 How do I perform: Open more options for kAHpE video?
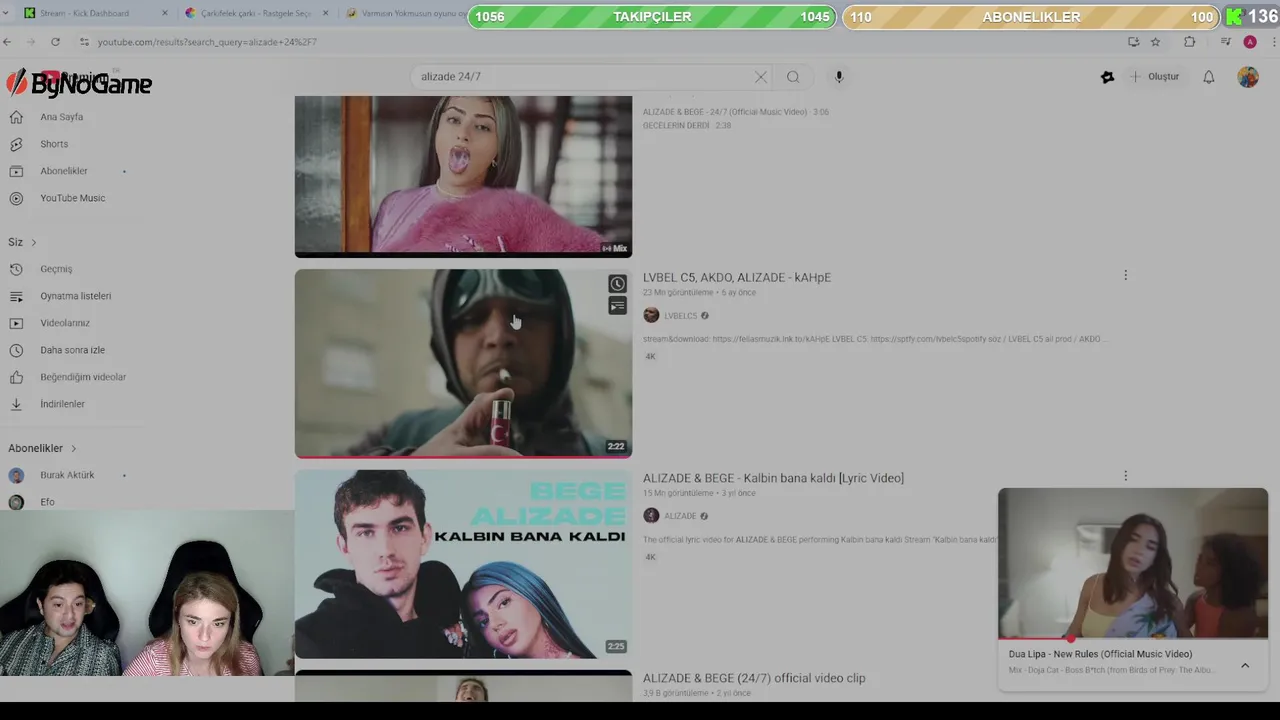(x=1125, y=276)
